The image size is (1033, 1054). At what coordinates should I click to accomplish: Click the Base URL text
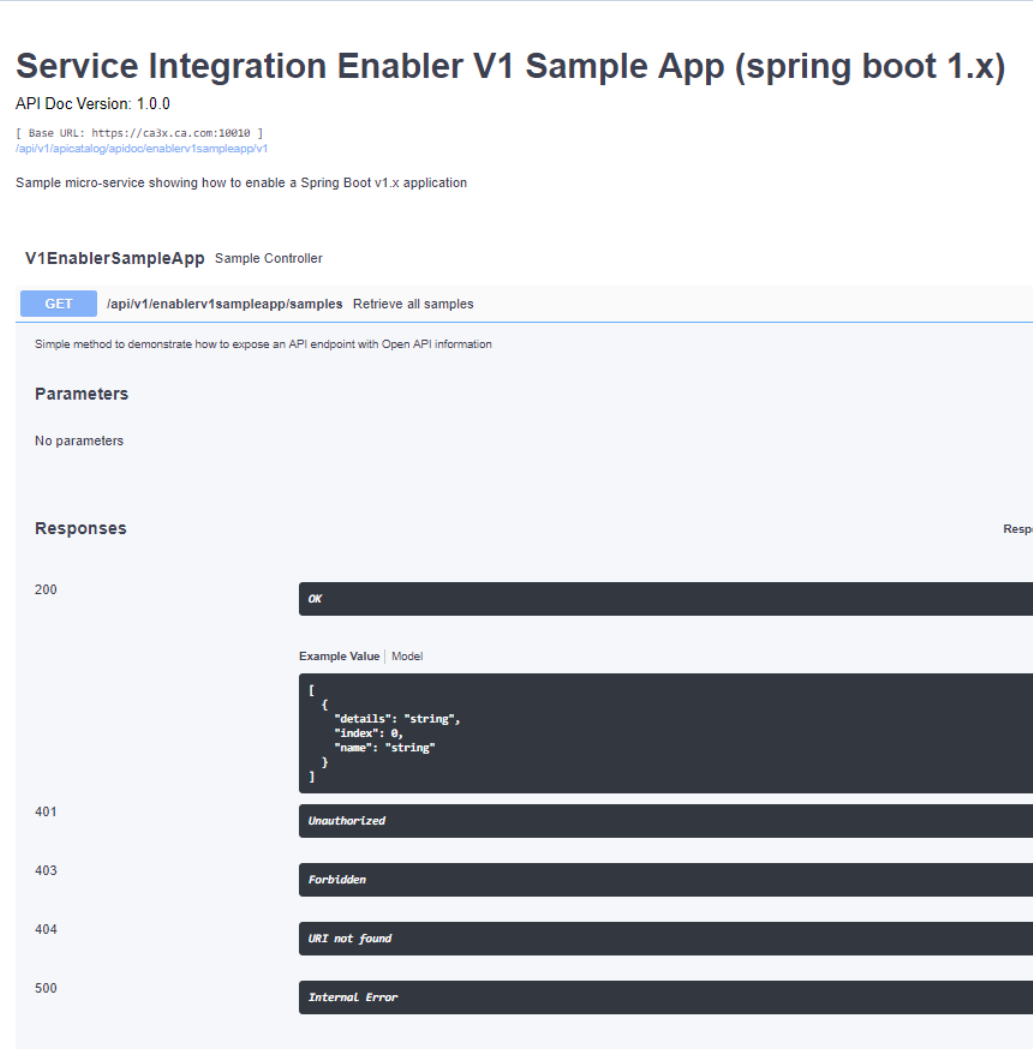(140, 132)
